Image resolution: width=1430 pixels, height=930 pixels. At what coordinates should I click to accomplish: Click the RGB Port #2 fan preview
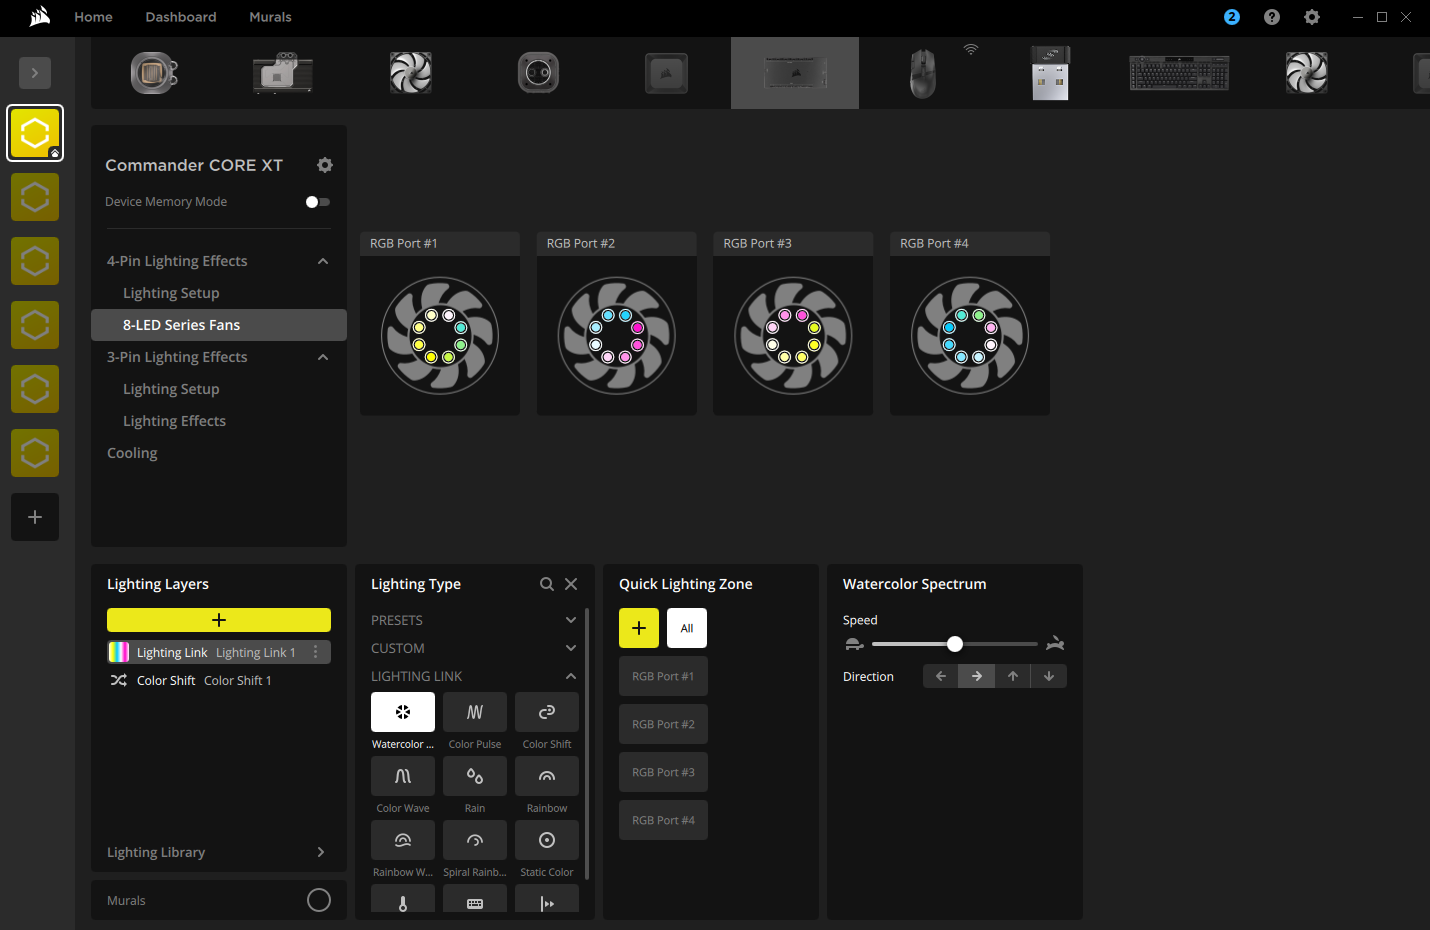click(x=616, y=335)
